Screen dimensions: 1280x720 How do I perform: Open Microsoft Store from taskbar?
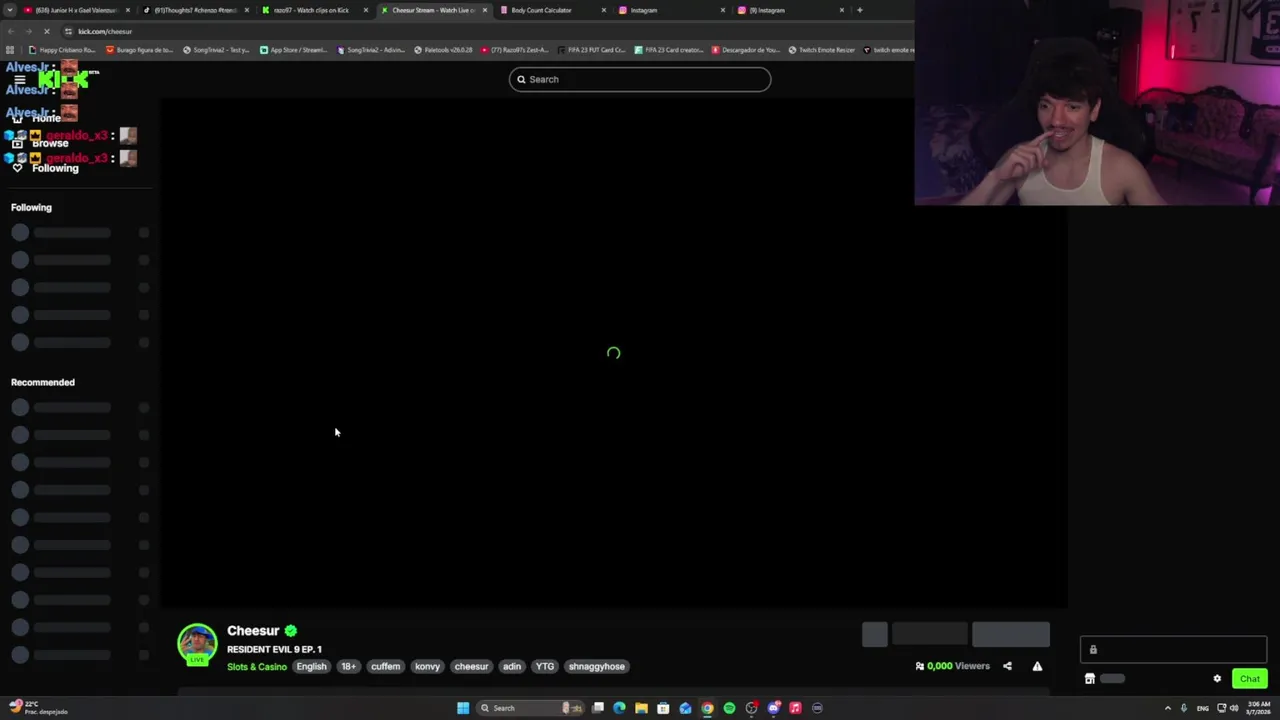coord(663,708)
